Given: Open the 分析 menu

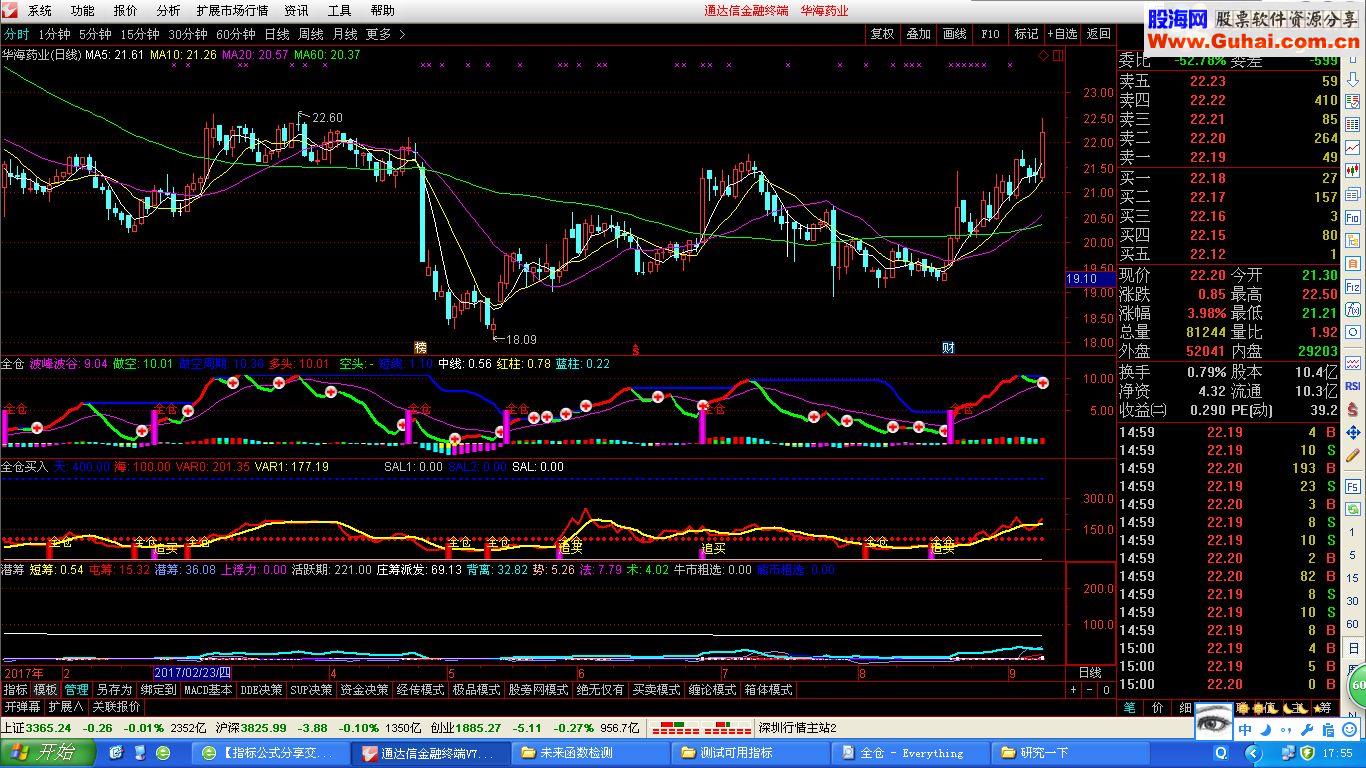Looking at the screenshot, I should tap(168, 11).
